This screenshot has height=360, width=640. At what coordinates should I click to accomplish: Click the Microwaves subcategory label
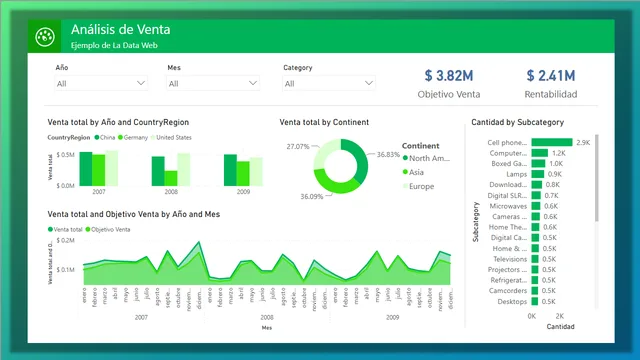tap(508, 206)
